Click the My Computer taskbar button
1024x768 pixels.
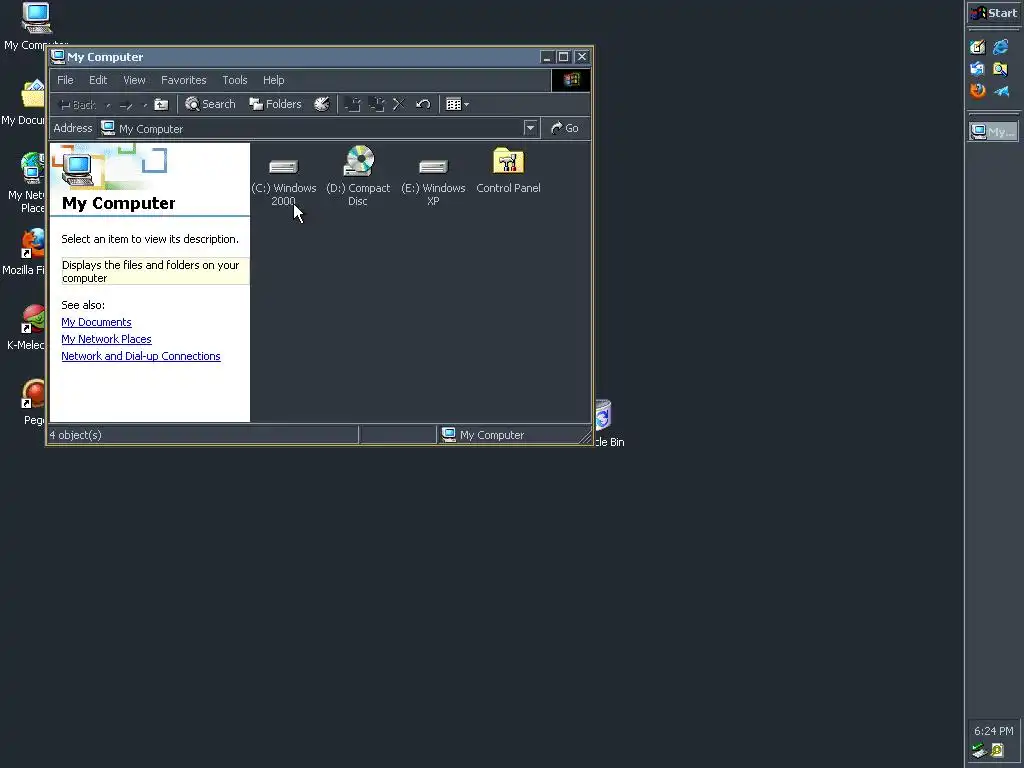pos(993,132)
